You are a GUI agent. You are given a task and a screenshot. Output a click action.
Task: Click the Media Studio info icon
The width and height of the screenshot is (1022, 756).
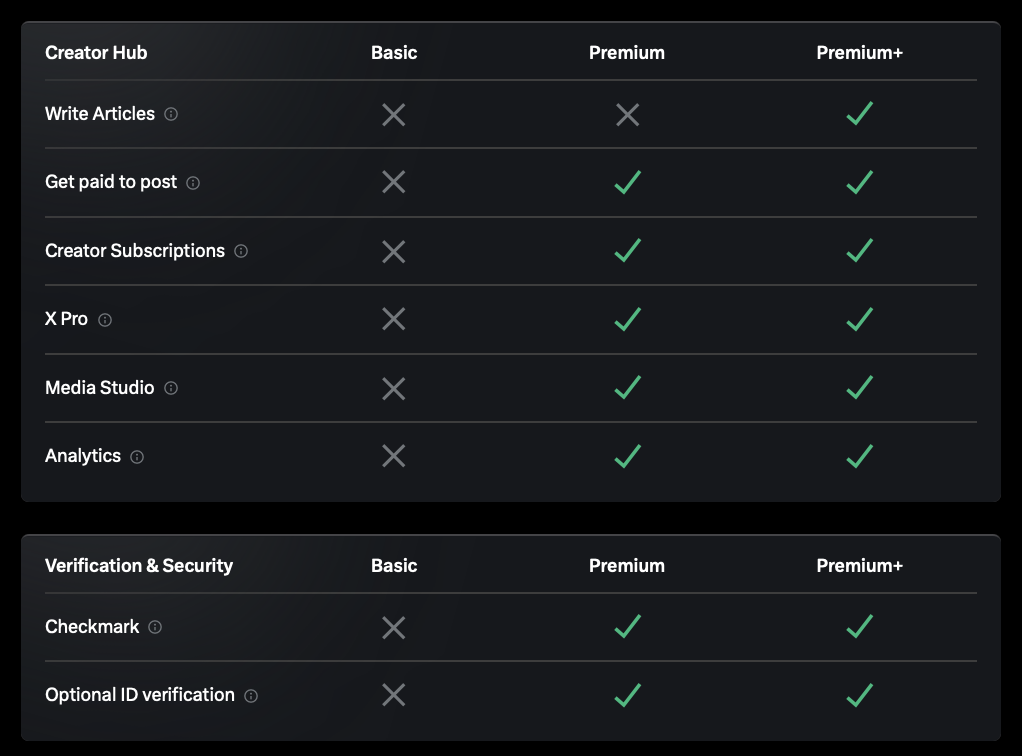tap(171, 388)
